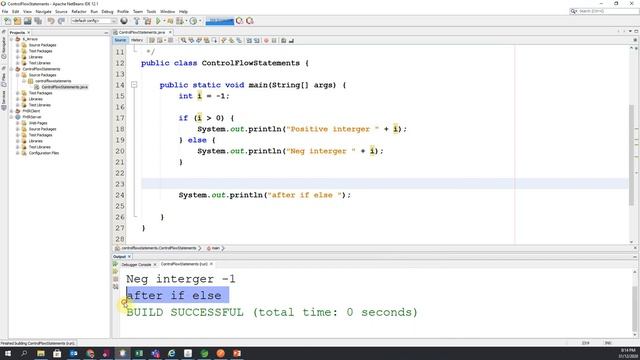This screenshot has width=640, height=360.
Task: Run the project with green play icon
Action: (158, 21)
